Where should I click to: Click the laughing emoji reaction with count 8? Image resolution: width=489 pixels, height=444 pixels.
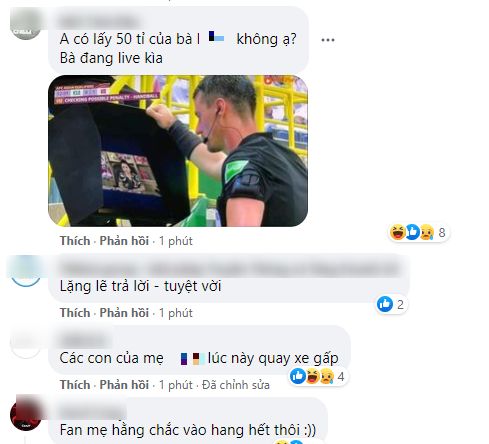pos(398,232)
